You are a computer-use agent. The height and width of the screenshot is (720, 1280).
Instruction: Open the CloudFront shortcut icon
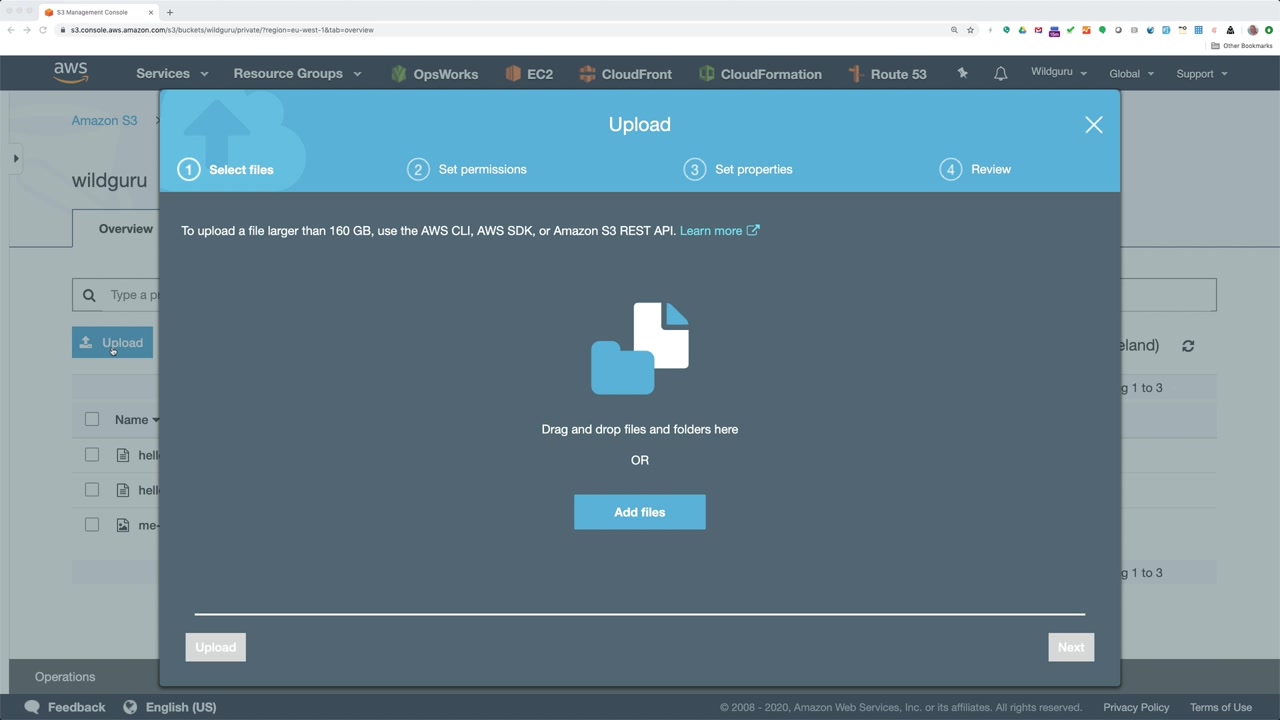(x=587, y=74)
